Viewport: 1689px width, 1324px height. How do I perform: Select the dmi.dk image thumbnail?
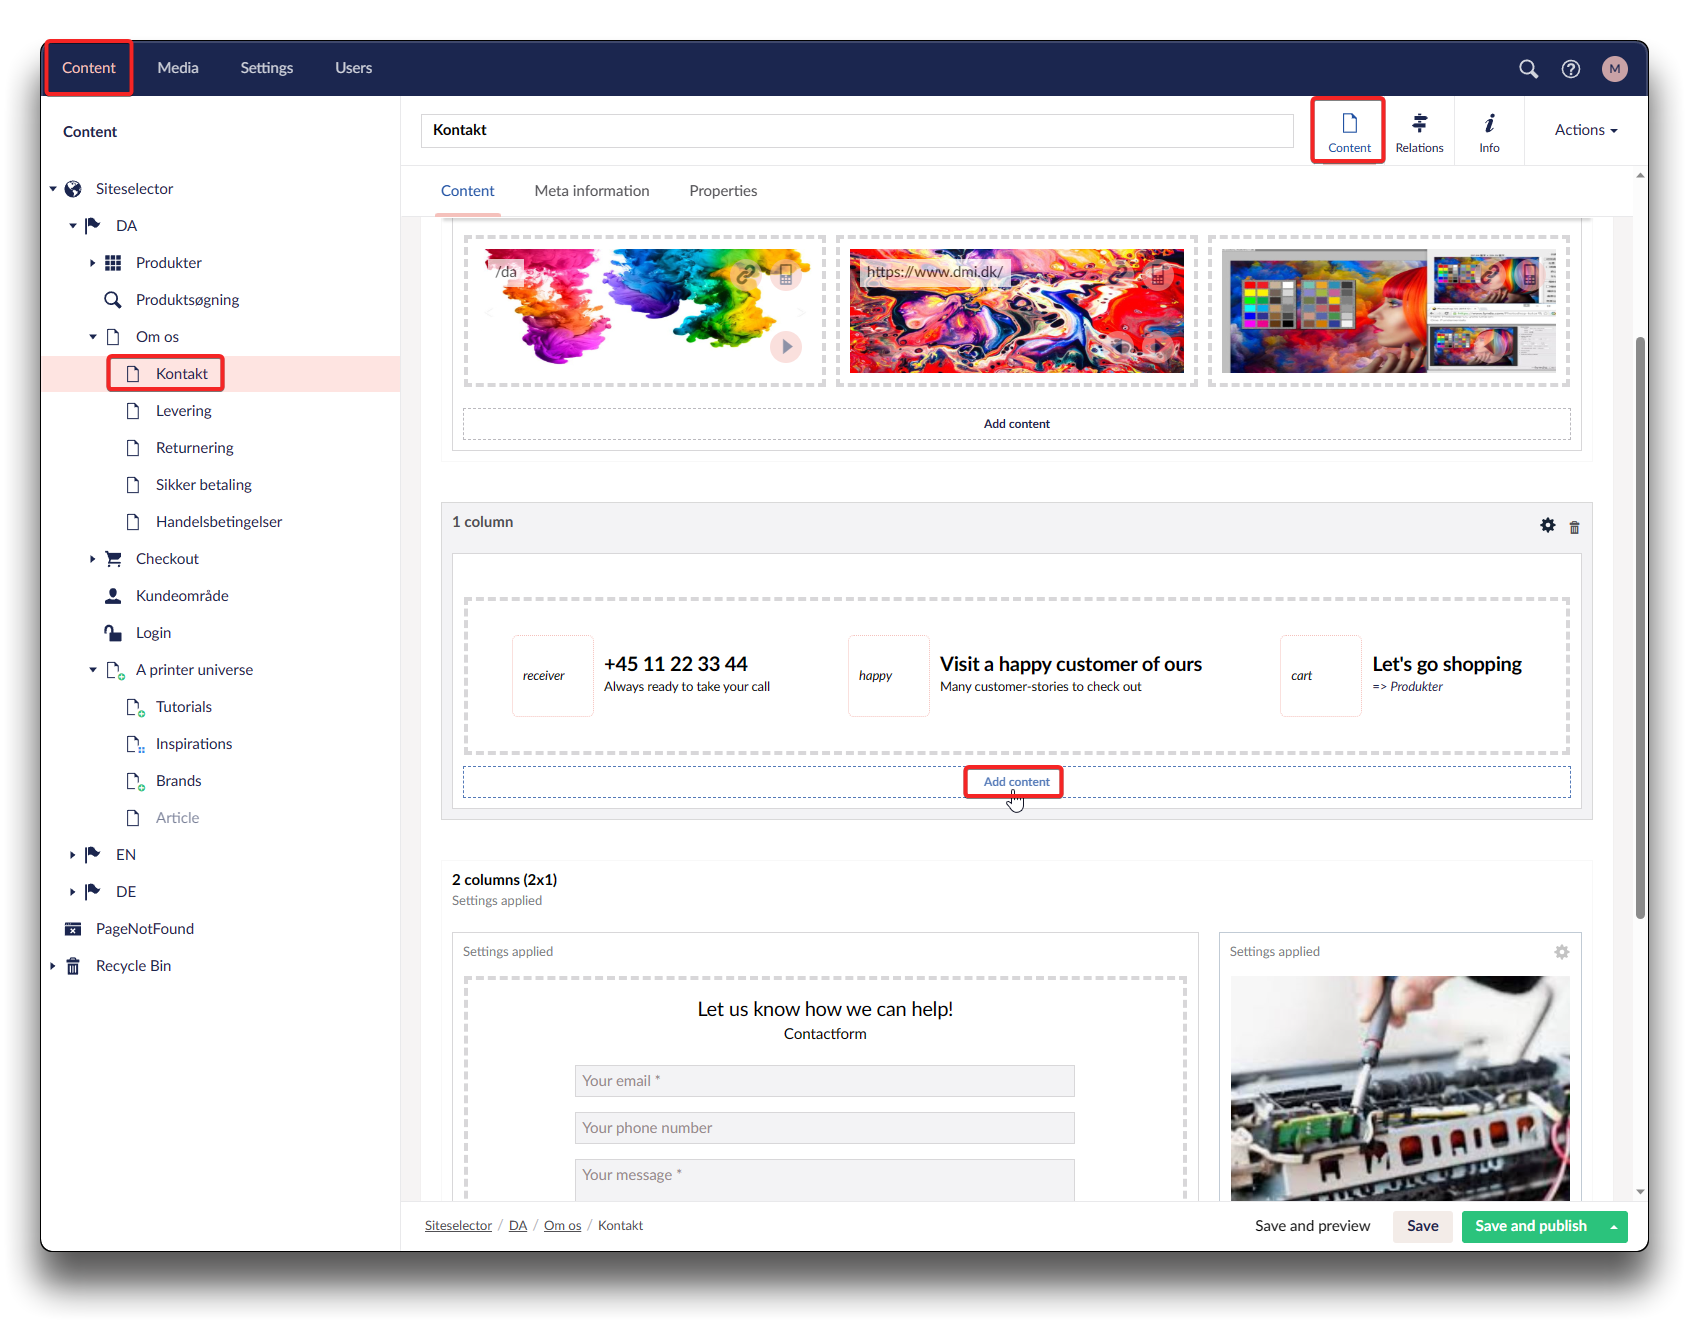pyautogui.click(x=1016, y=311)
